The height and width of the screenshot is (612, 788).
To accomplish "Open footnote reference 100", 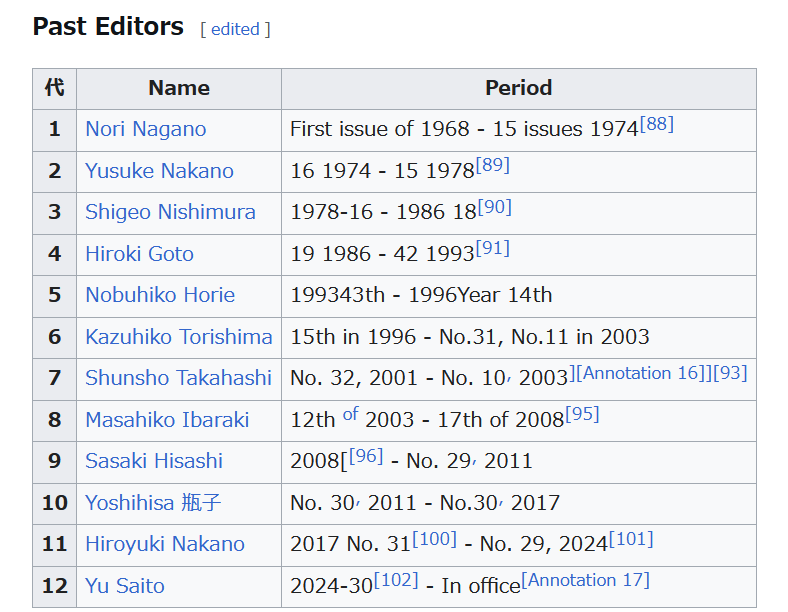I will click(435, 539).
